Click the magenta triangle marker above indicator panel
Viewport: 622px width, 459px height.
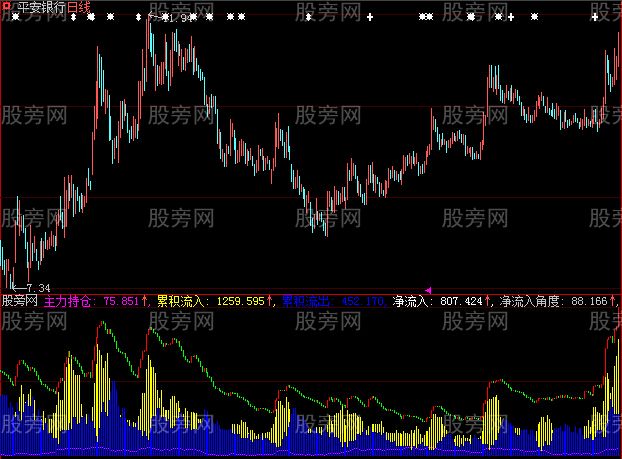coord(429,289)
